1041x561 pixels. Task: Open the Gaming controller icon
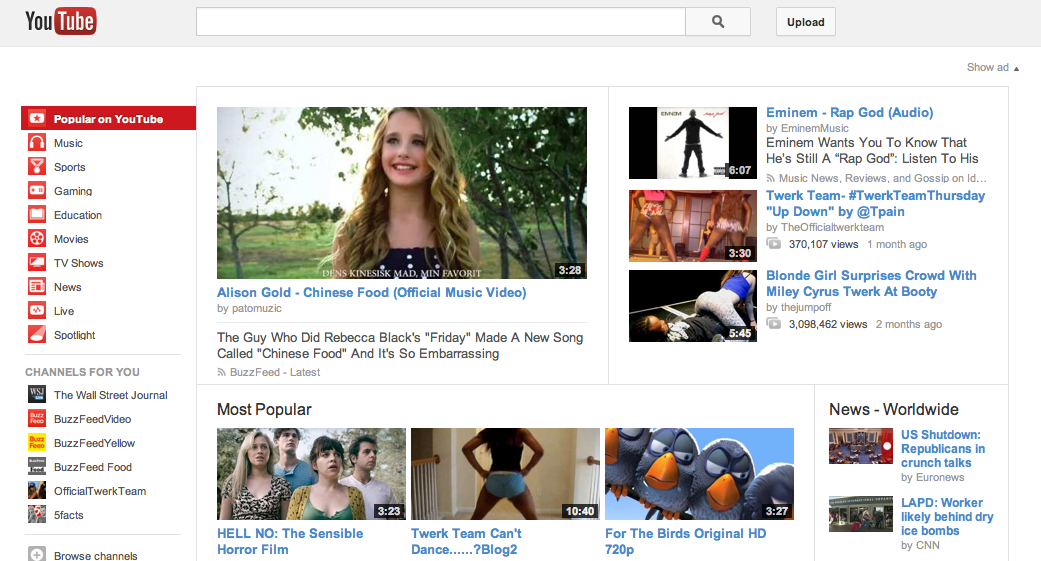click(x=37, y=191)
